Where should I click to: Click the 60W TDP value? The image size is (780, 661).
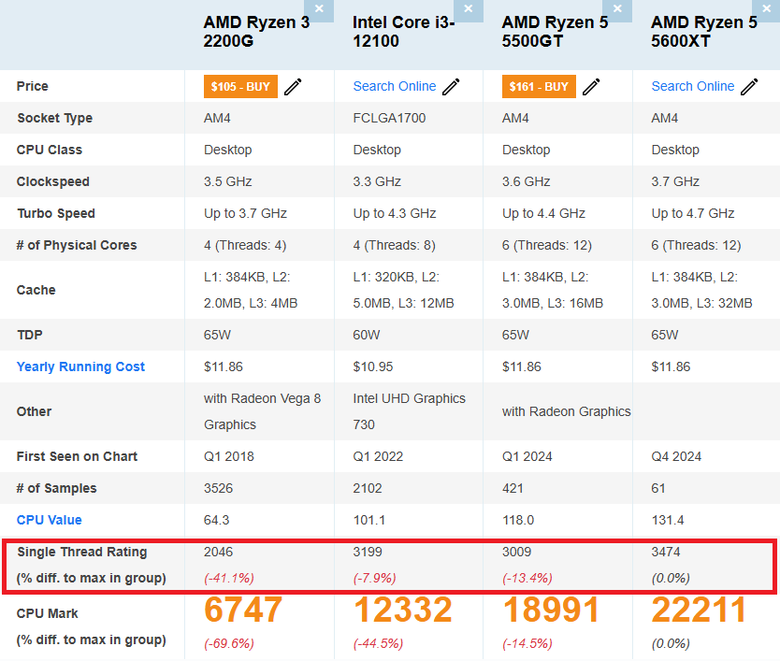click(367, 335)
